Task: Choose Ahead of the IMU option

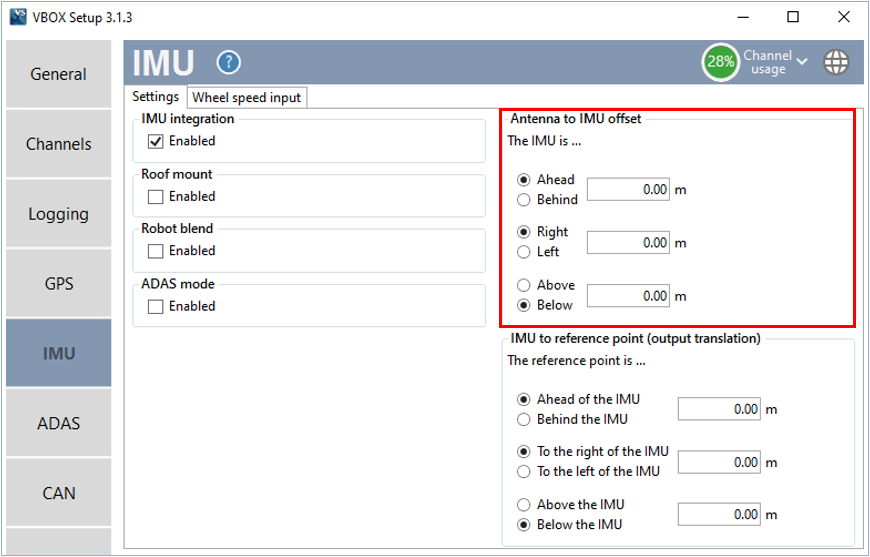Action: pyautogui.click(x=523, y=399)
